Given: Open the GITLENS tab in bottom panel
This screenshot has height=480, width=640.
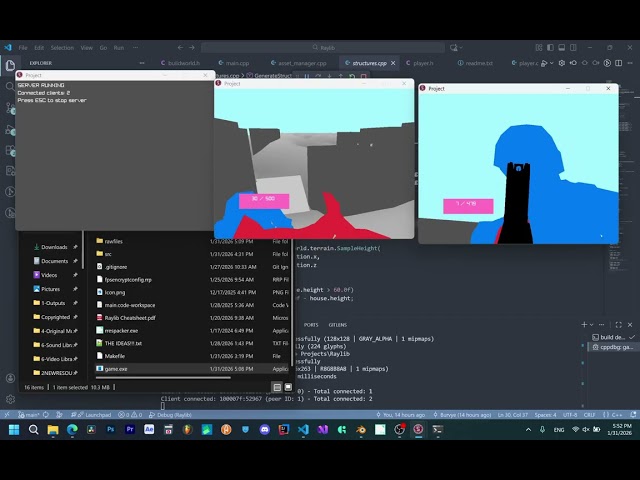Looking at the screenshot, I should [x=338, y=325].
